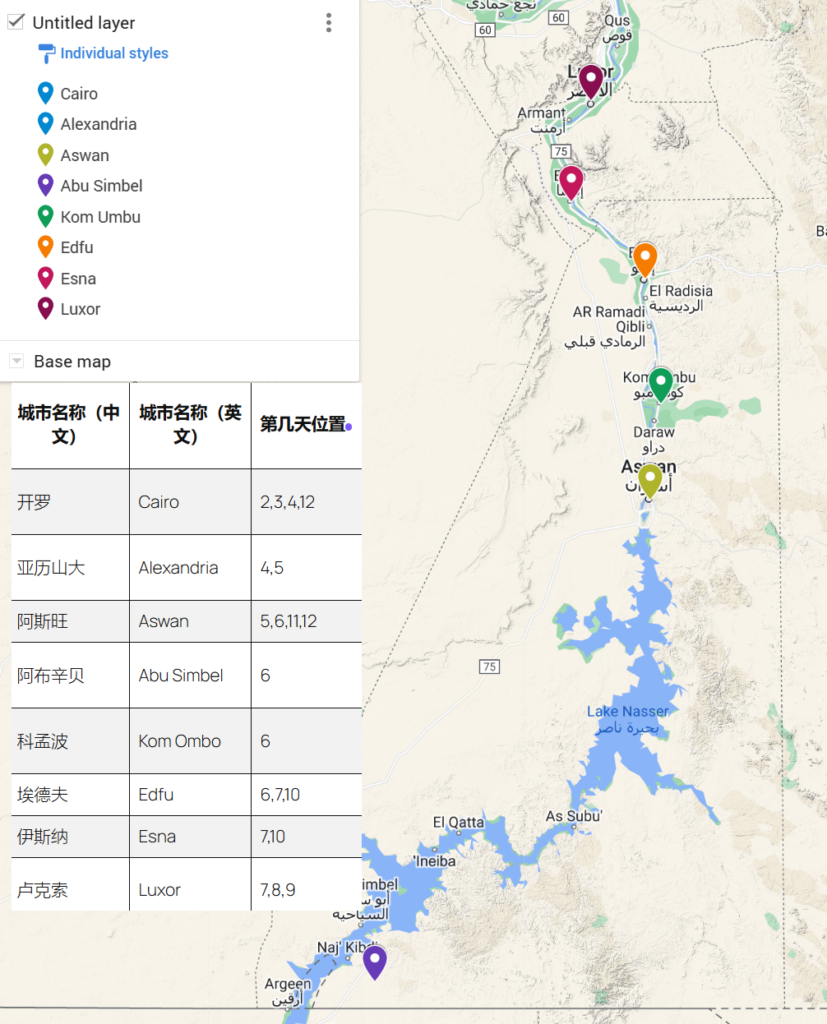Select Abu Simbel in the layer list

click(x=101, y=186)
